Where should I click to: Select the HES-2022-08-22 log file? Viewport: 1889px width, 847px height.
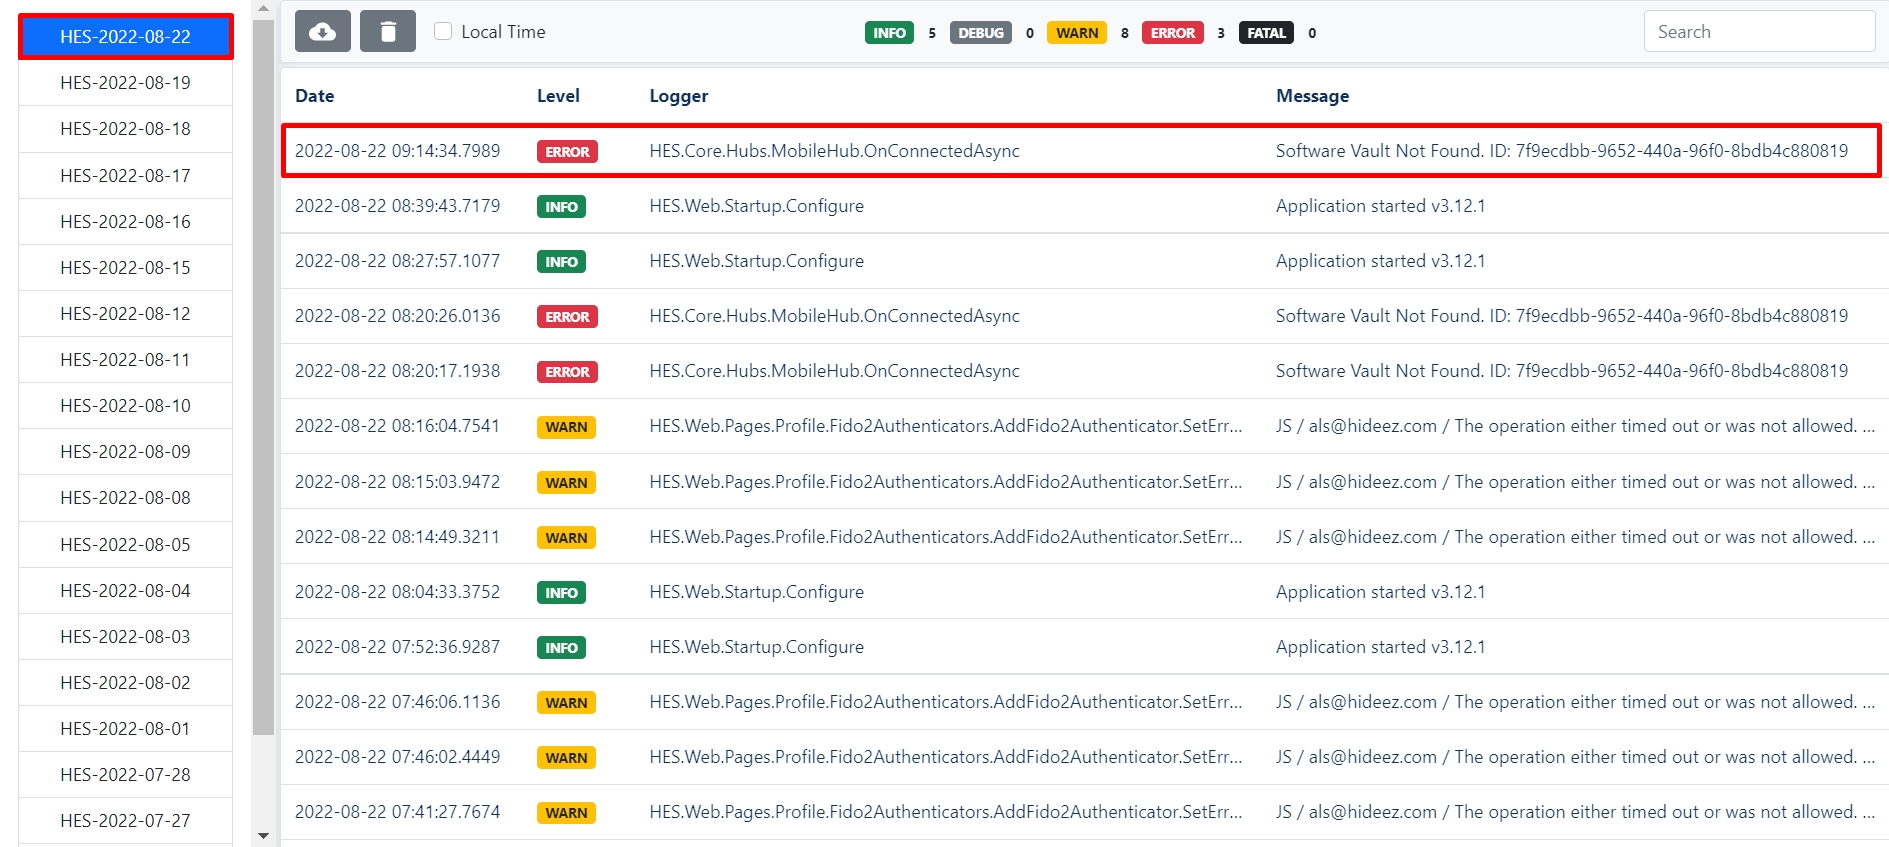pyautogui.click(x=125, y=37)
